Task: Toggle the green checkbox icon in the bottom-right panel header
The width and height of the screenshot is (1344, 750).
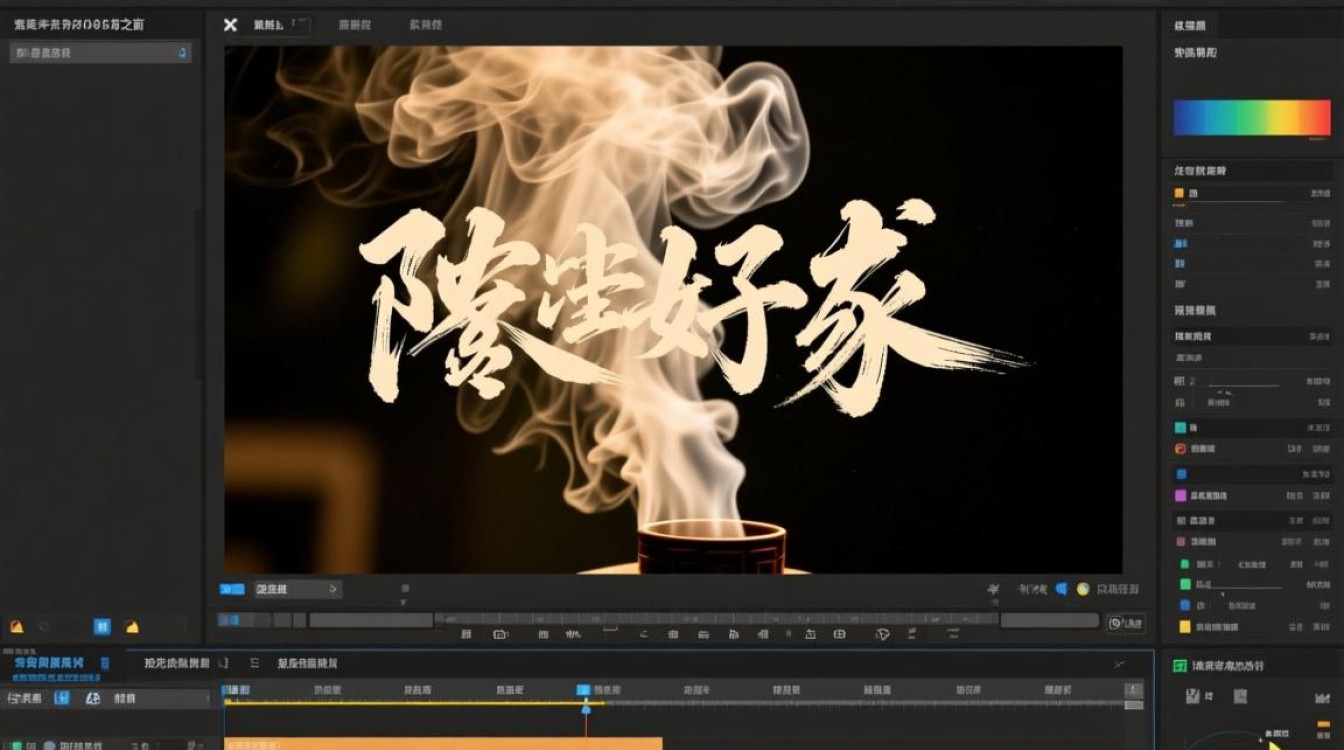Action: (1180, 666)
